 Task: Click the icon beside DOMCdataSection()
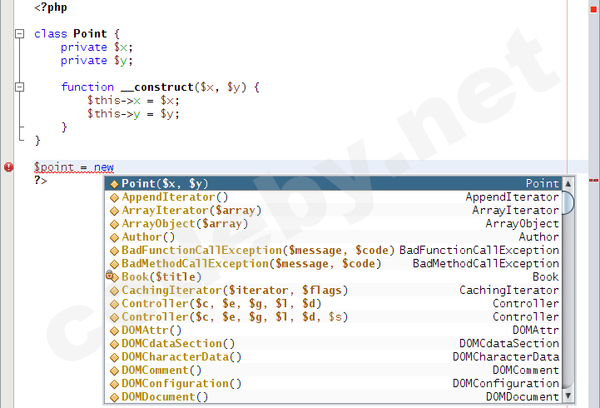pyautogui.click(x=114, y=344)
